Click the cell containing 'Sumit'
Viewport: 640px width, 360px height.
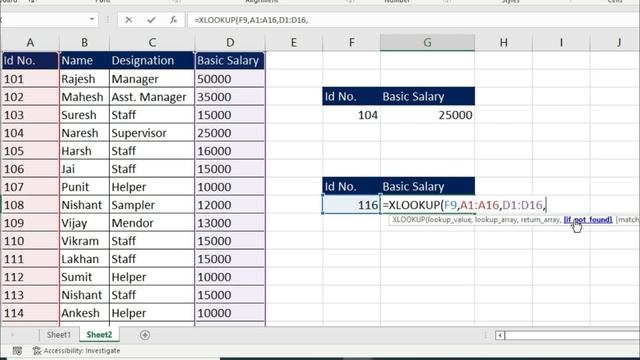coord(84,277)
